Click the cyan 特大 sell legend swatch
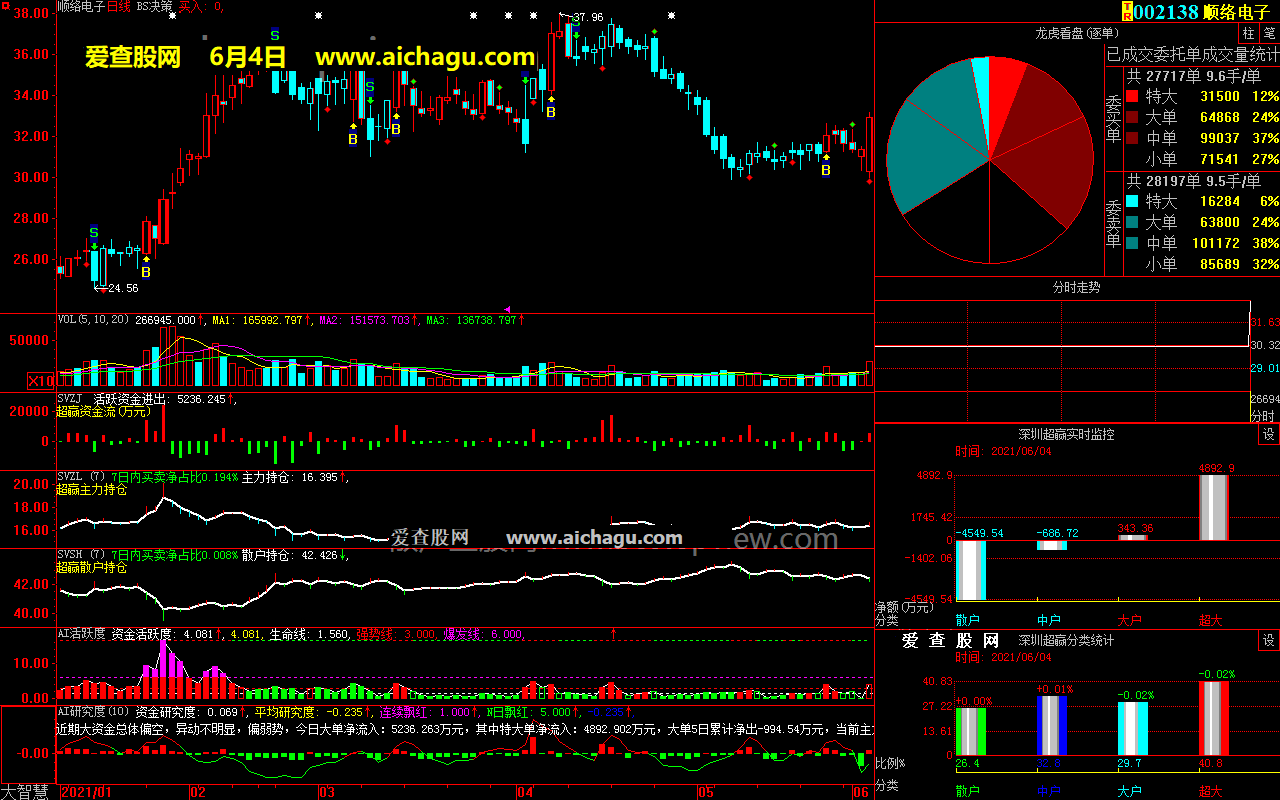The image size is (1280, 800). coord(1132,202)
